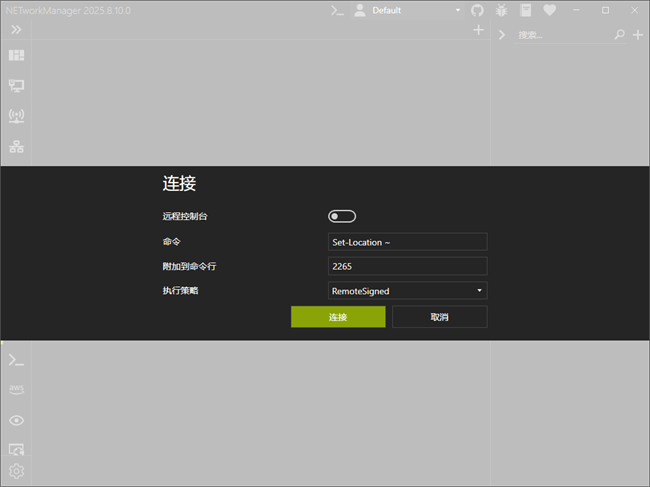The width and height of the screenshot is (650, 487).
Task: Click the heart donate icon
Action: coord(550,10)
